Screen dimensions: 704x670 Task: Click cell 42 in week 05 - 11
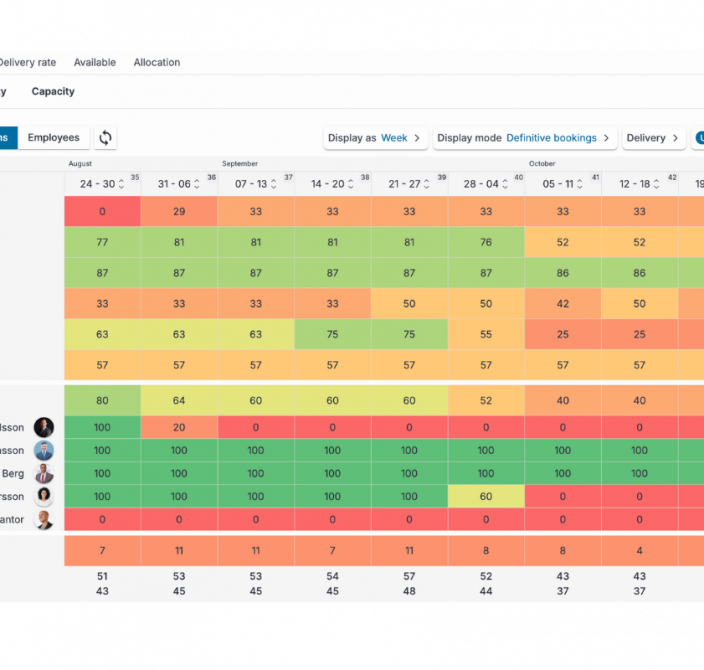(563, 304)
